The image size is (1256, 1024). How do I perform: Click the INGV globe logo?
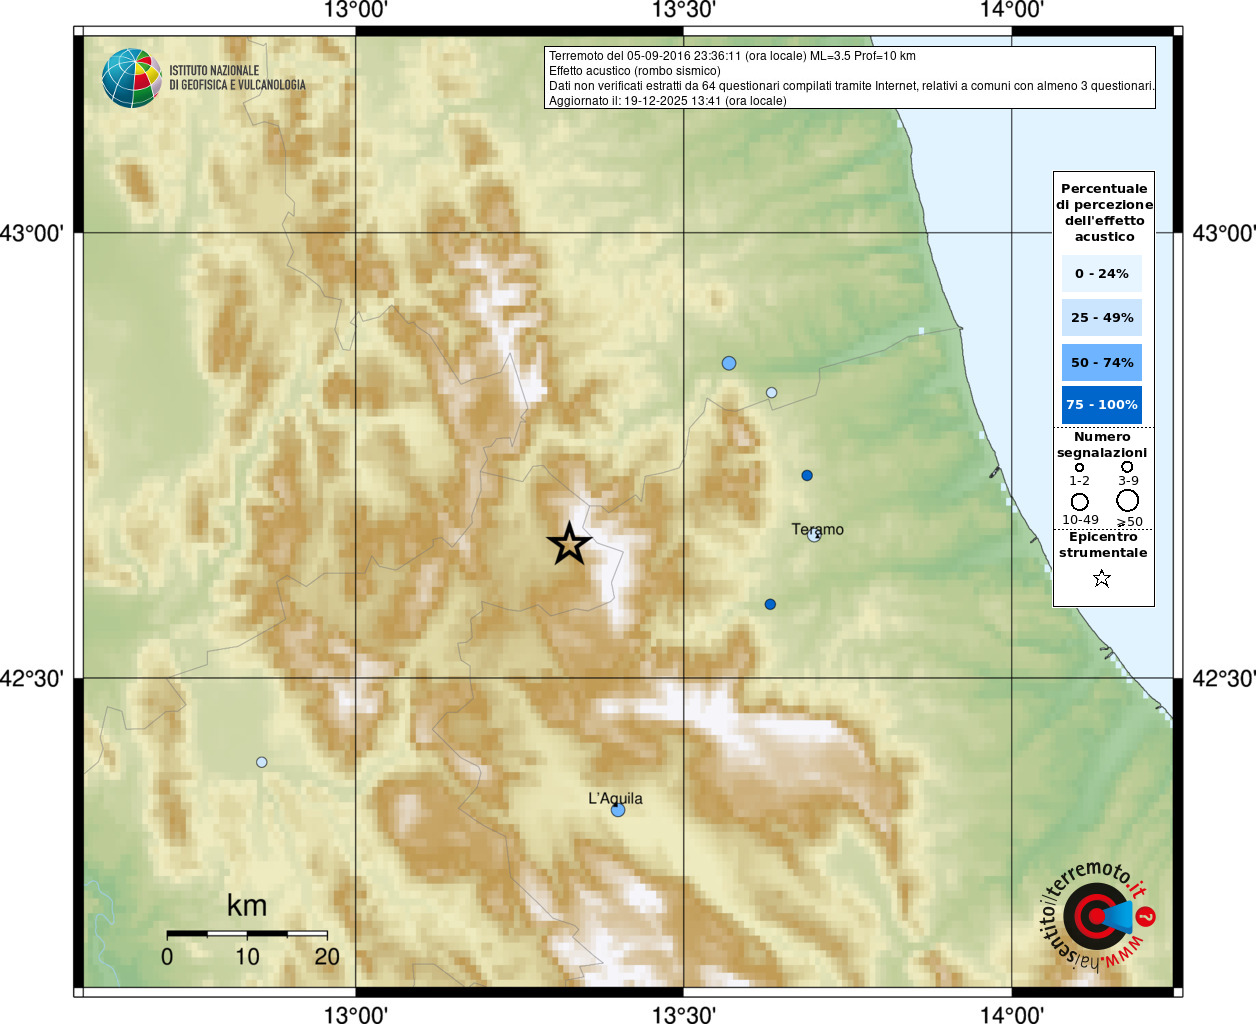point(132,78)
